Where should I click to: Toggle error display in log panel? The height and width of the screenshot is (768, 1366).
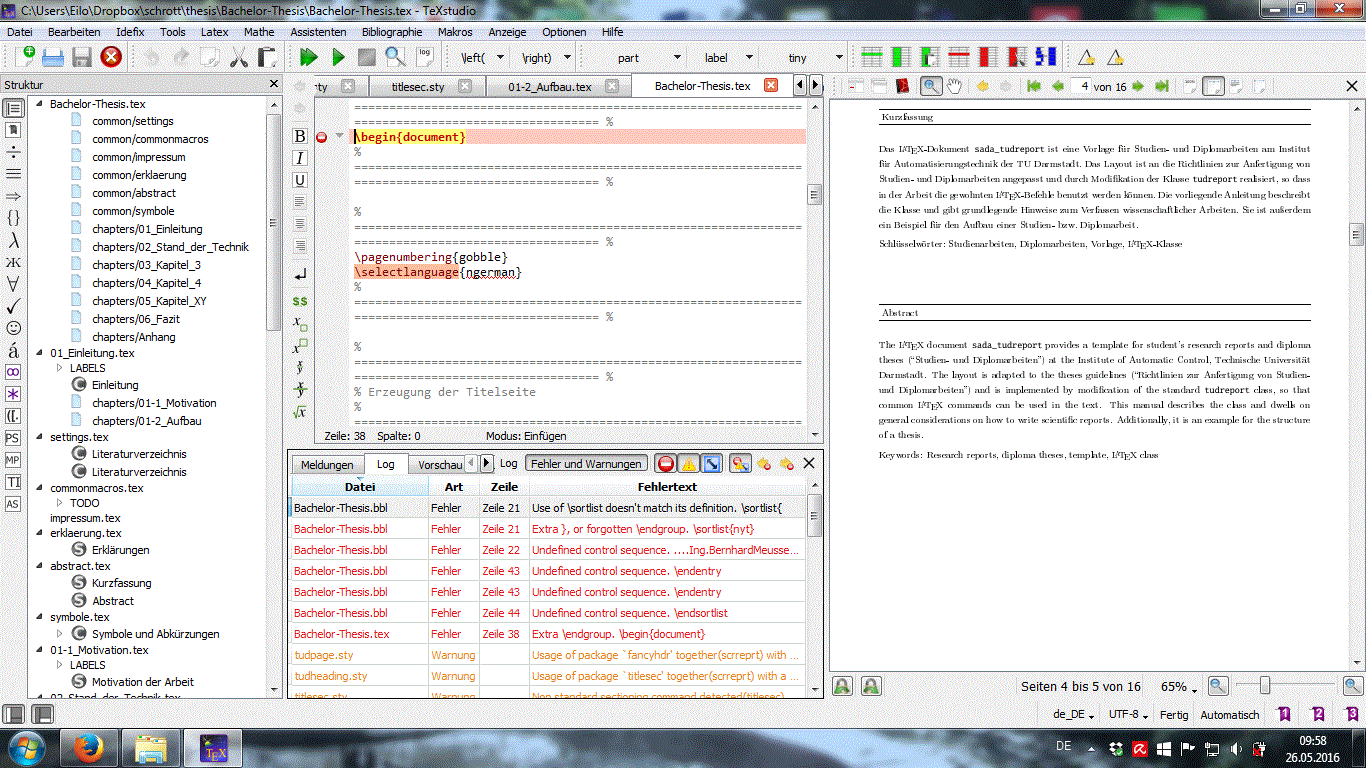[666, 463]
